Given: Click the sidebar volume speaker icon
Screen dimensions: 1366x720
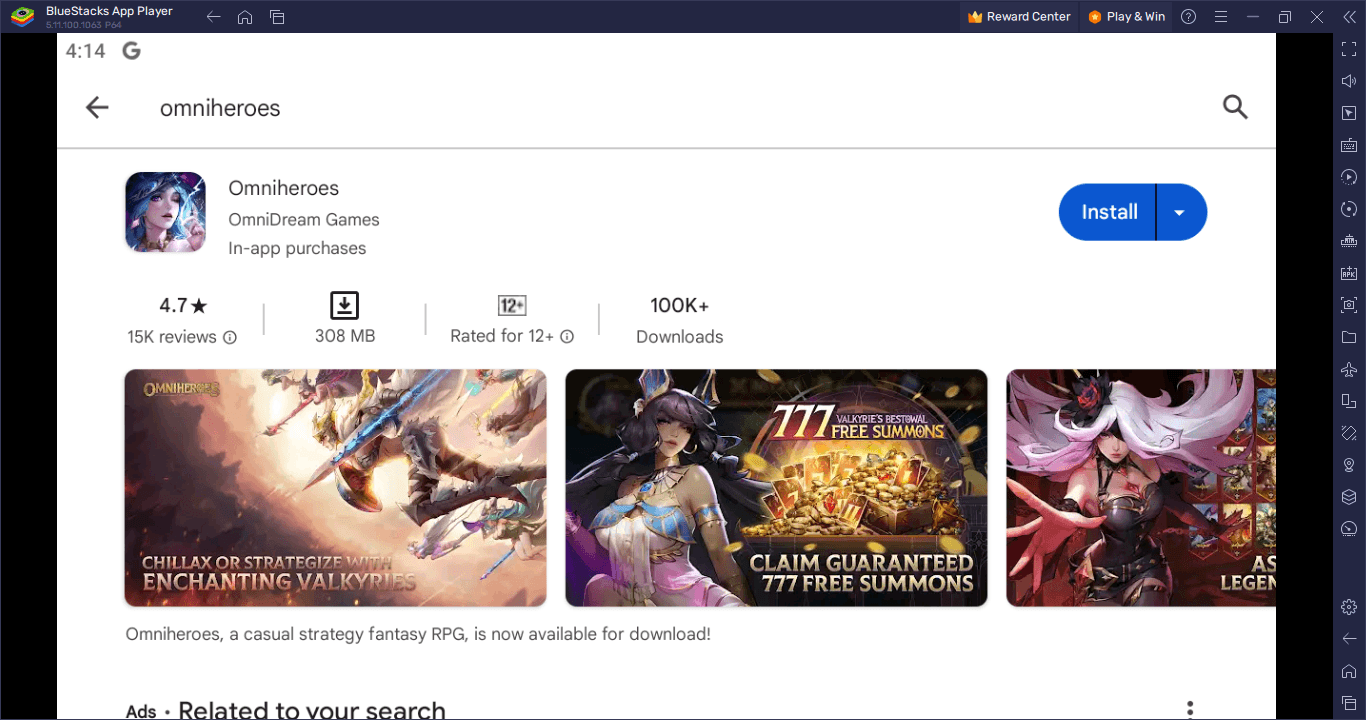Looking at the screenshot, I should [1348, 81].
